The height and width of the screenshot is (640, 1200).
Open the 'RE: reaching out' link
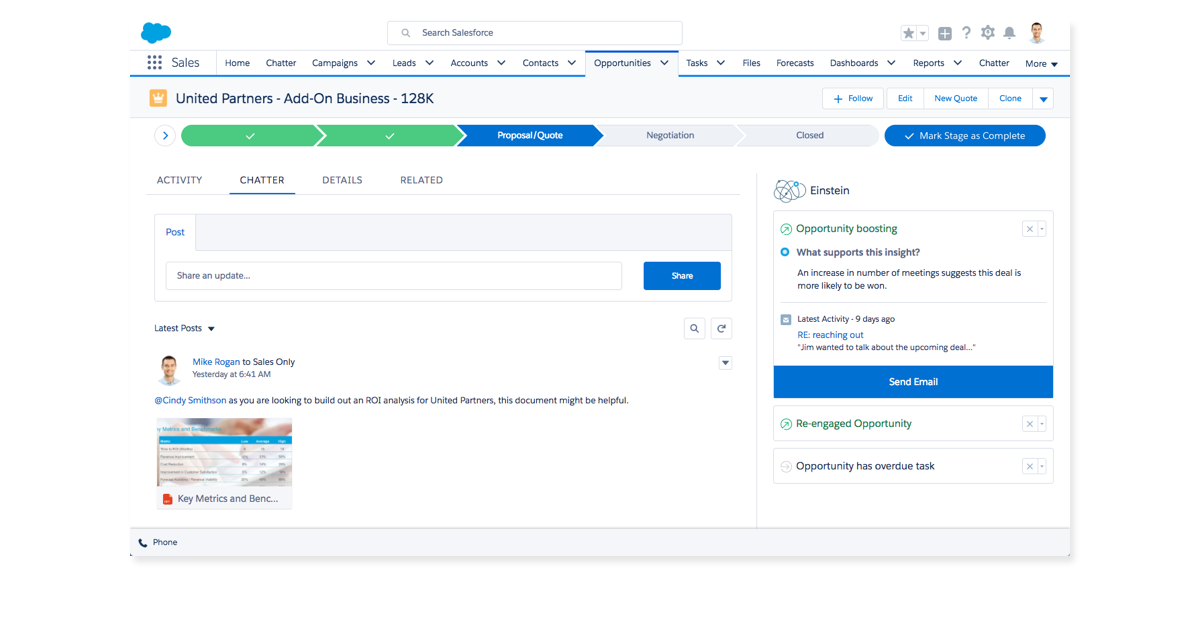point(830,335)
